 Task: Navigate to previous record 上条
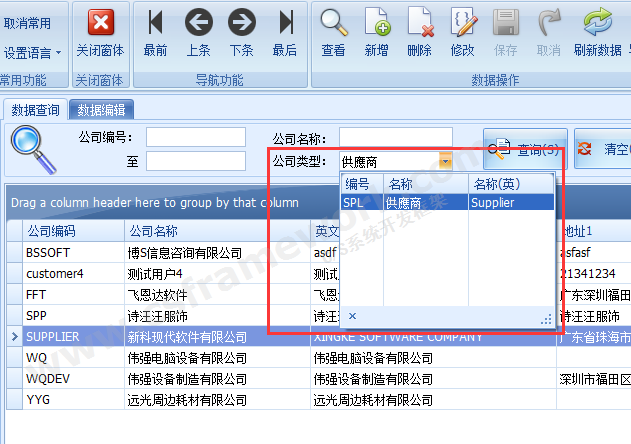pyautogui.click(x=198, y=22)
